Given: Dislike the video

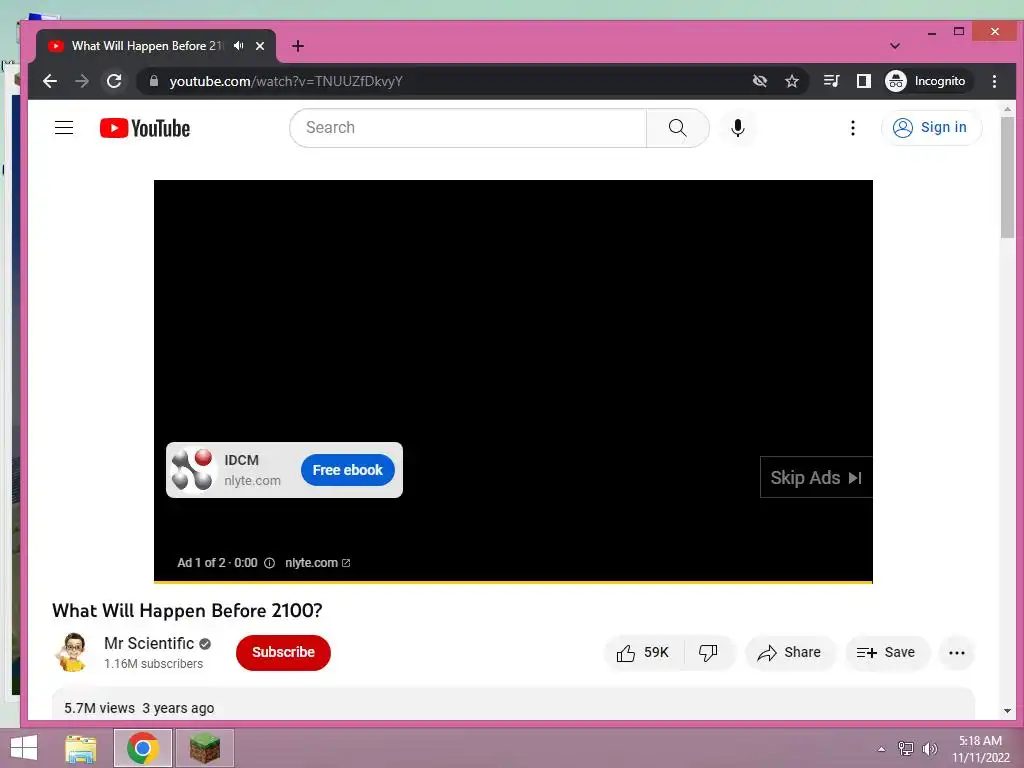Looking at the screenshot, I should 709,652.
